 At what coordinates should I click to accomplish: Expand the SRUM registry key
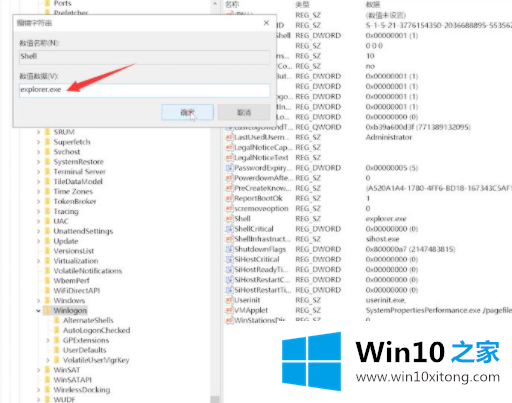click(38, 132)
